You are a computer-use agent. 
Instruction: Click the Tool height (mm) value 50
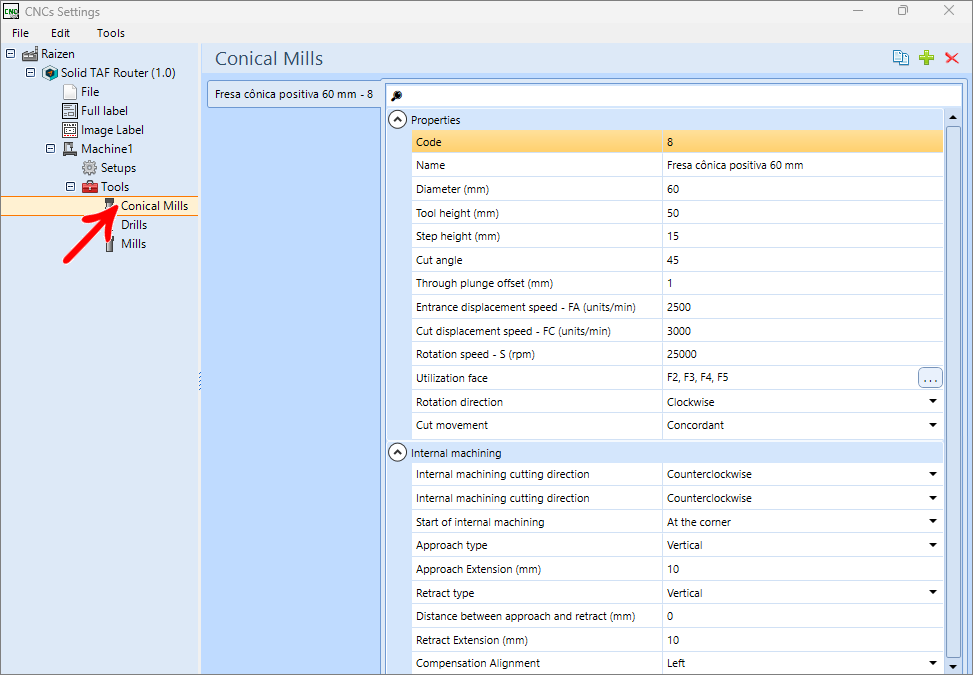[x=802, y=213]
